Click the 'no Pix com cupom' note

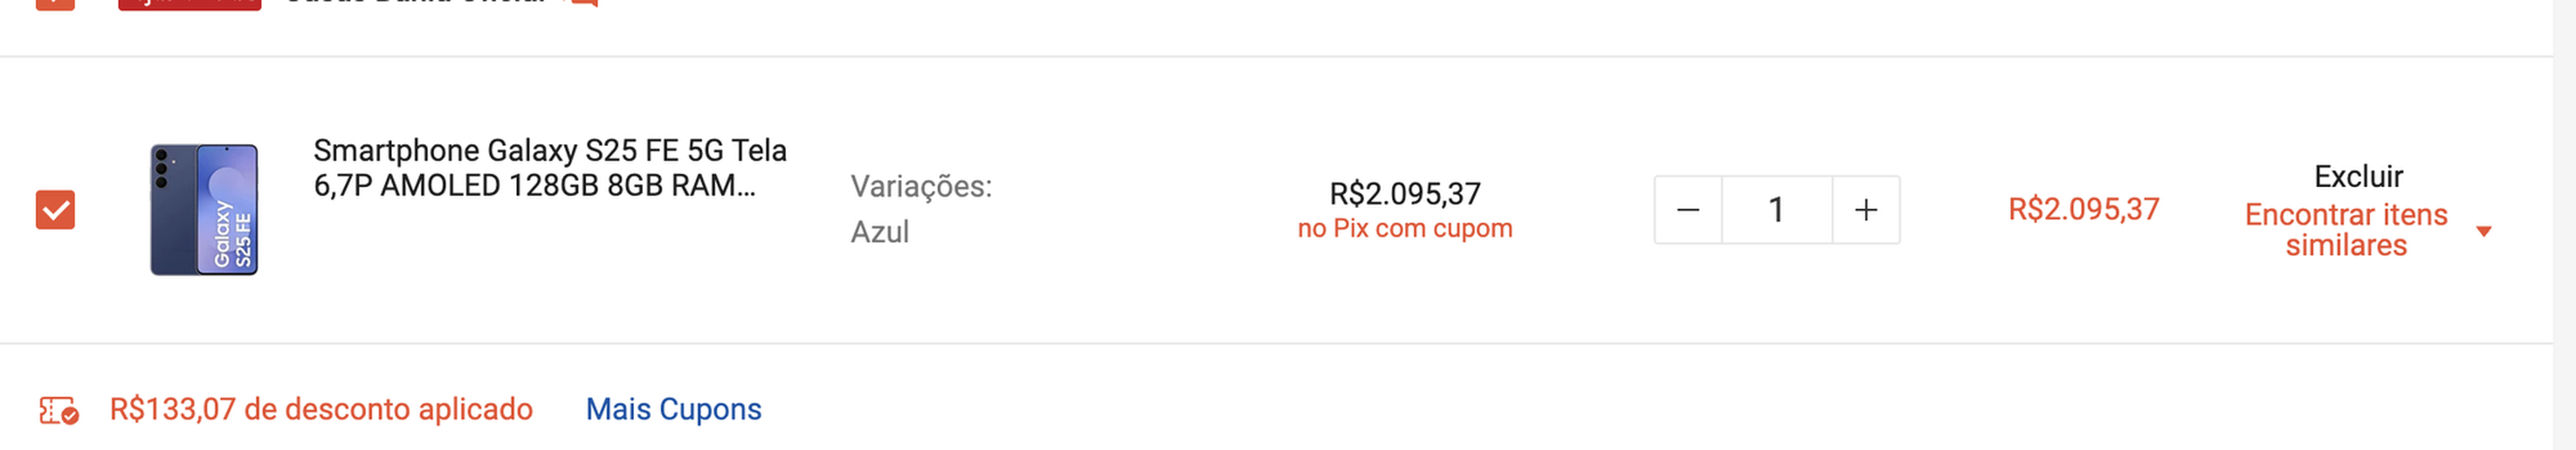[x=1405, y=229]
